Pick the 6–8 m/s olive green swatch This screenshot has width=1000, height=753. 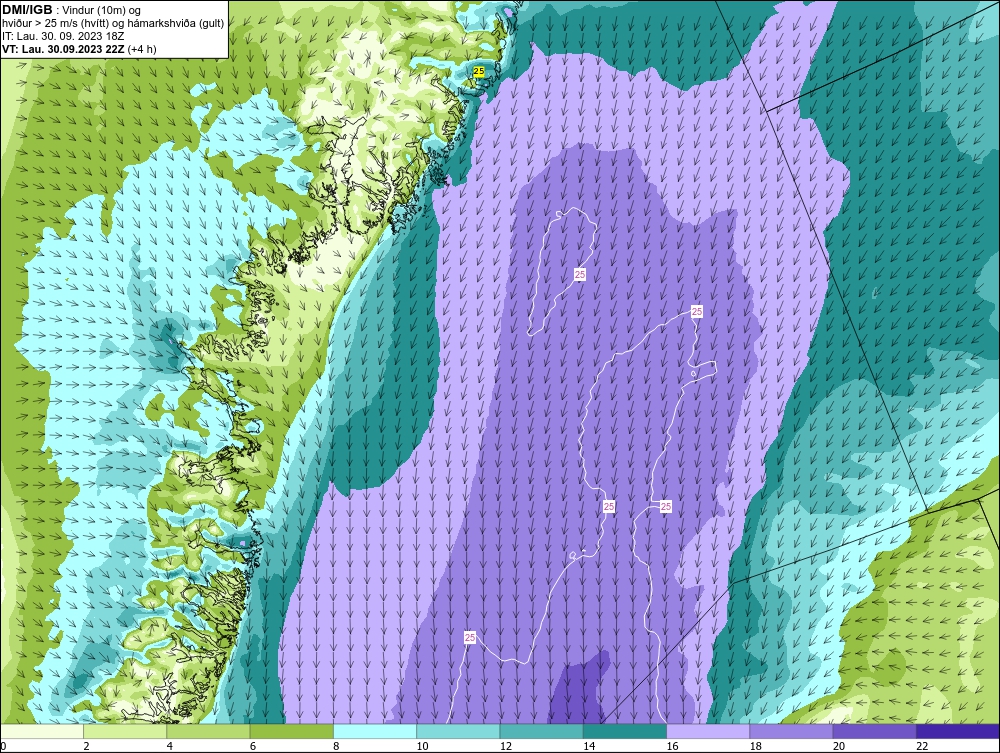pos(291,731)
